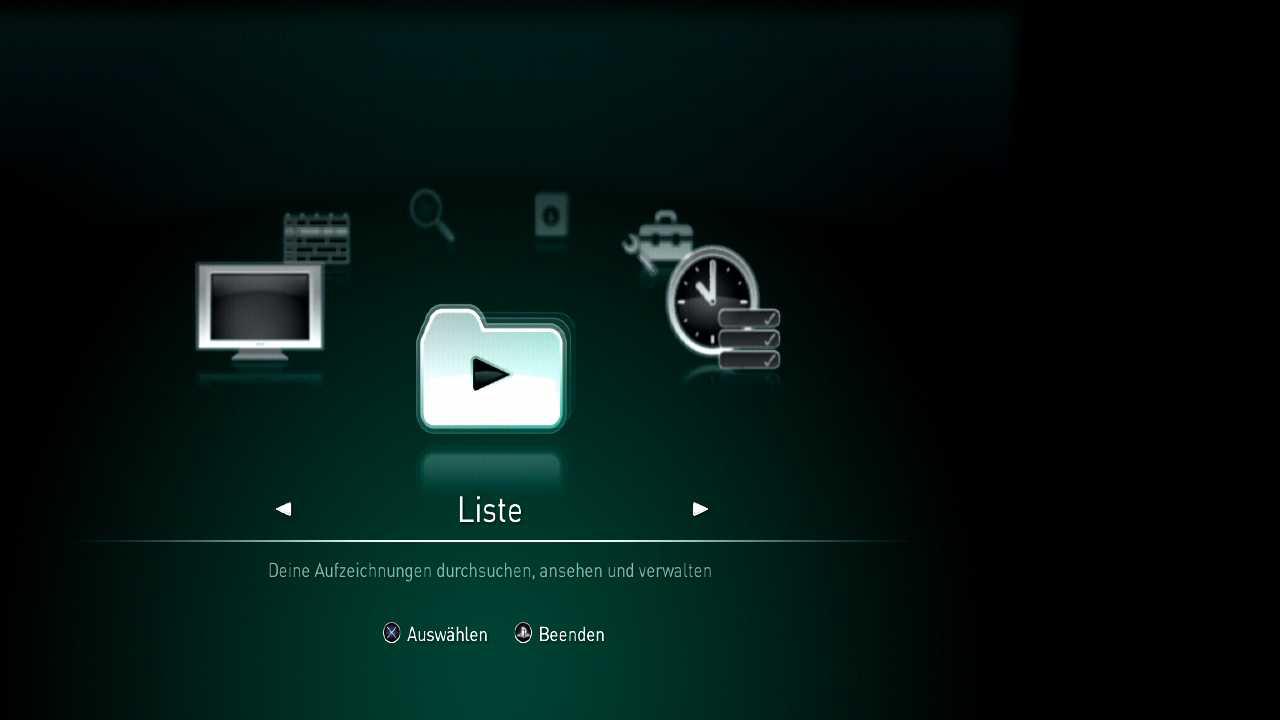Viewport: 1280px width, 720px height.
Task: Click the checklist stack on the clock icon
Action: tap(749, 339)
